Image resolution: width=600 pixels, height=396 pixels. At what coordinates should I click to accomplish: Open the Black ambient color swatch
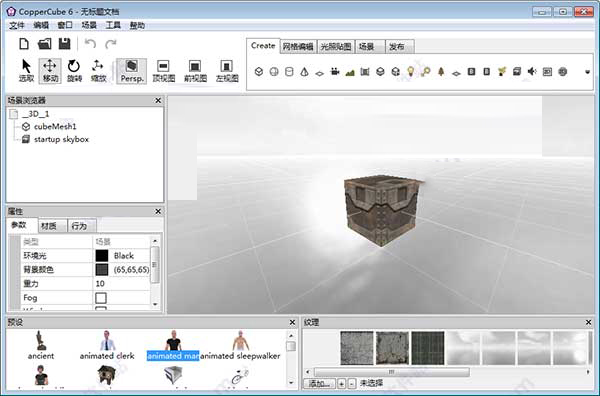102,256
